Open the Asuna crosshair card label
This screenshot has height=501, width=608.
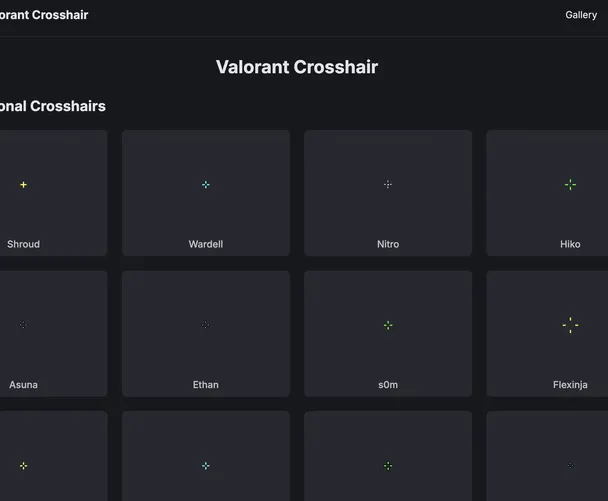click(24, 385)
